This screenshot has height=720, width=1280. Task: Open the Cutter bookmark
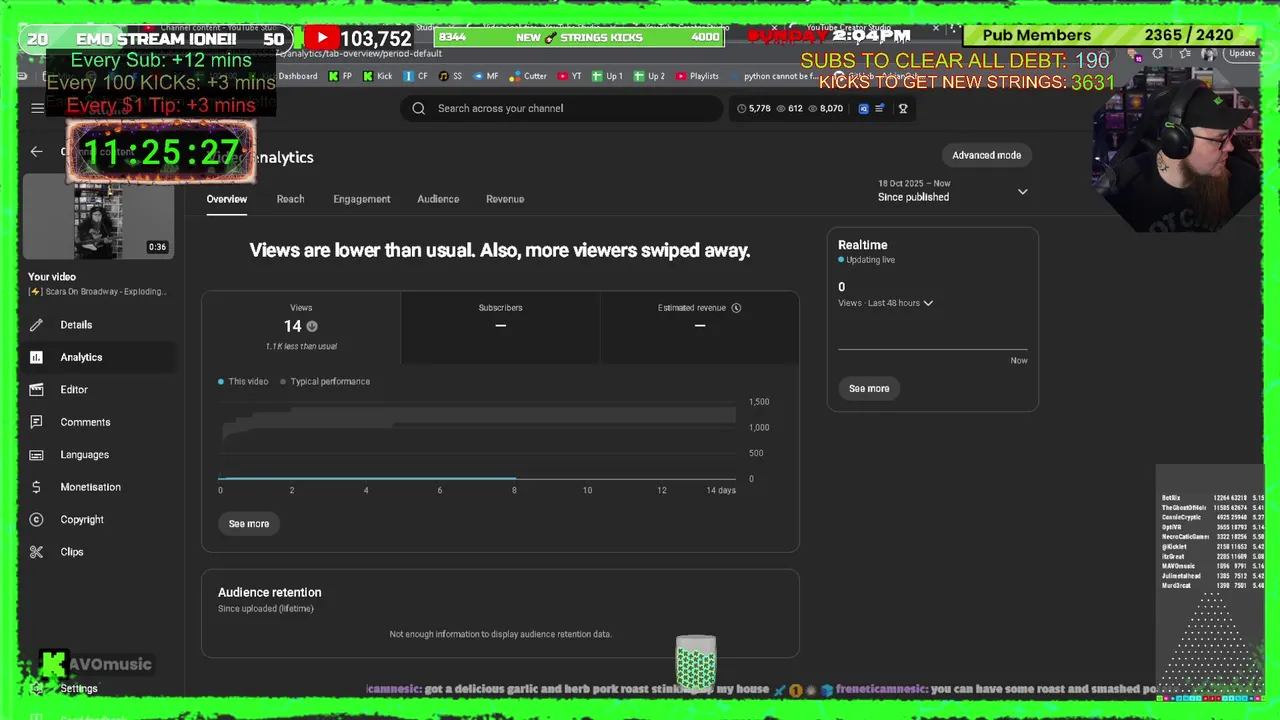tap(528, 76)
